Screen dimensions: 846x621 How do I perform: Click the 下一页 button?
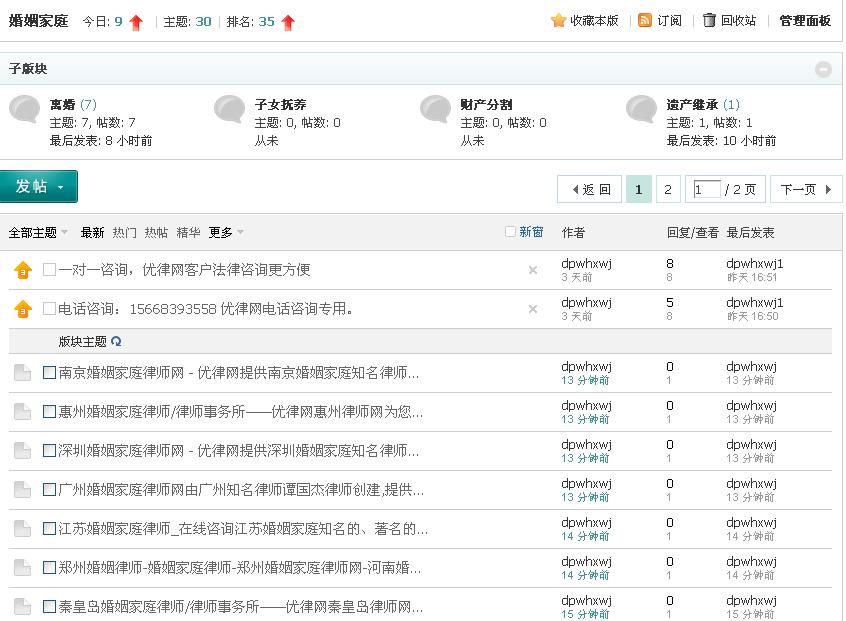coord(799,188)
